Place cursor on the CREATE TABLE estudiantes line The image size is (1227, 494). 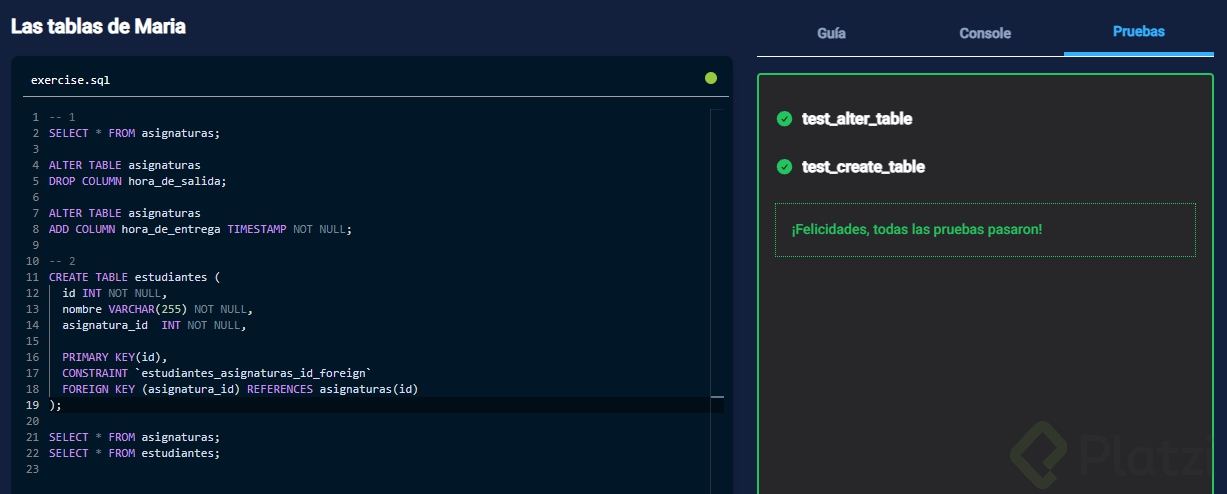pos(133,277)
